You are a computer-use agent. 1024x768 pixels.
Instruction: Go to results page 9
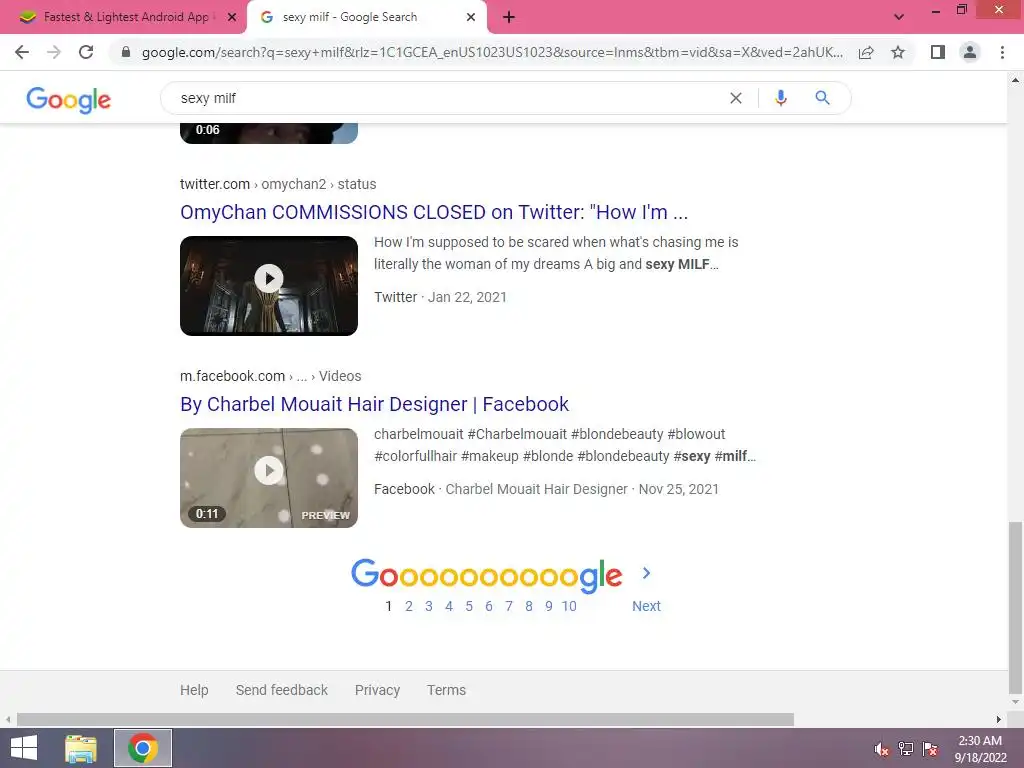click(549, 606)
